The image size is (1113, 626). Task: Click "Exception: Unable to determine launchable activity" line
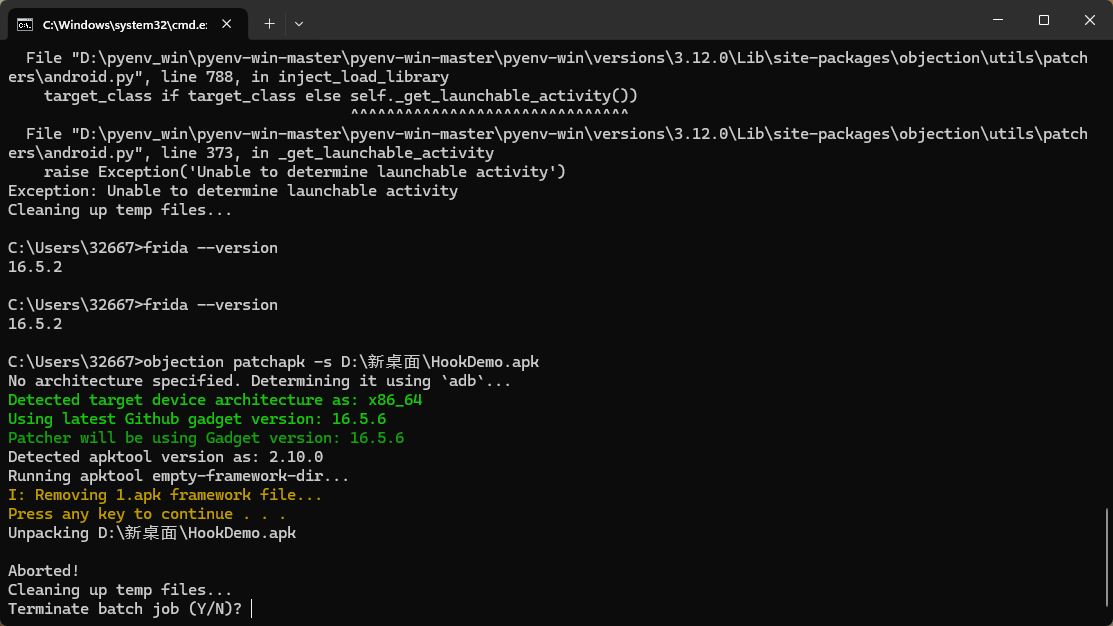tap(233, 191)
